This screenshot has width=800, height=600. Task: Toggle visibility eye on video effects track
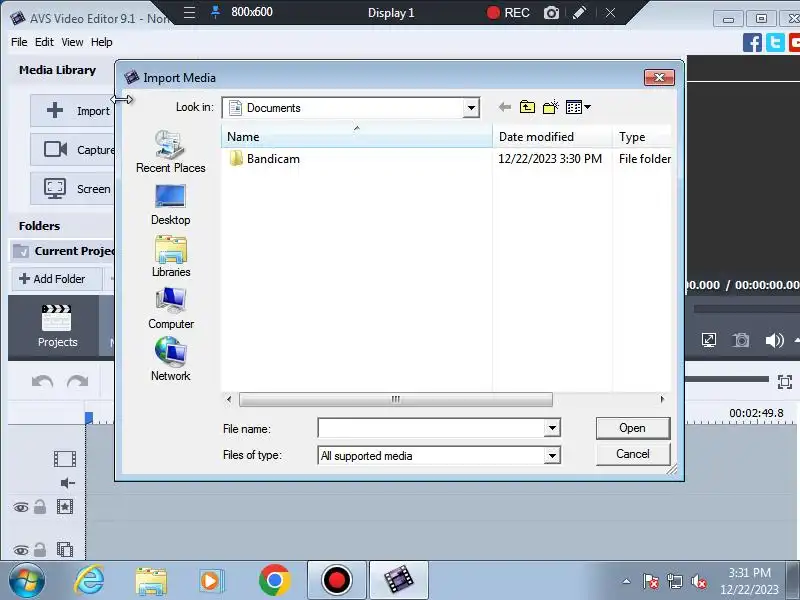point(21,507)
